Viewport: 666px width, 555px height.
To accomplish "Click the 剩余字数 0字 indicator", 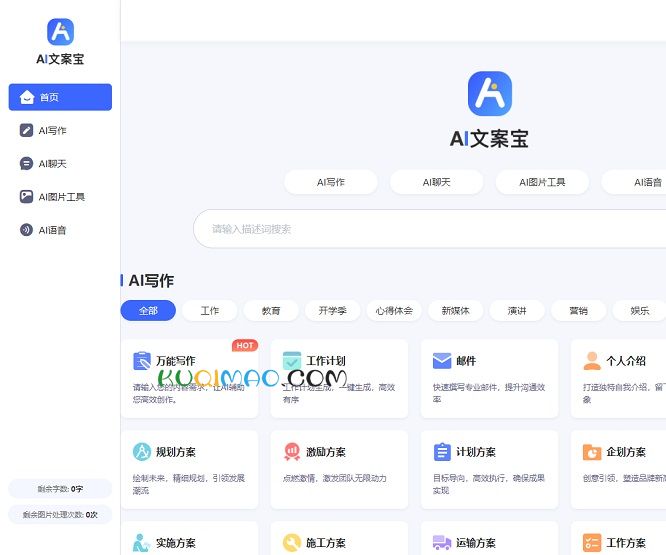I will point(60,489).
